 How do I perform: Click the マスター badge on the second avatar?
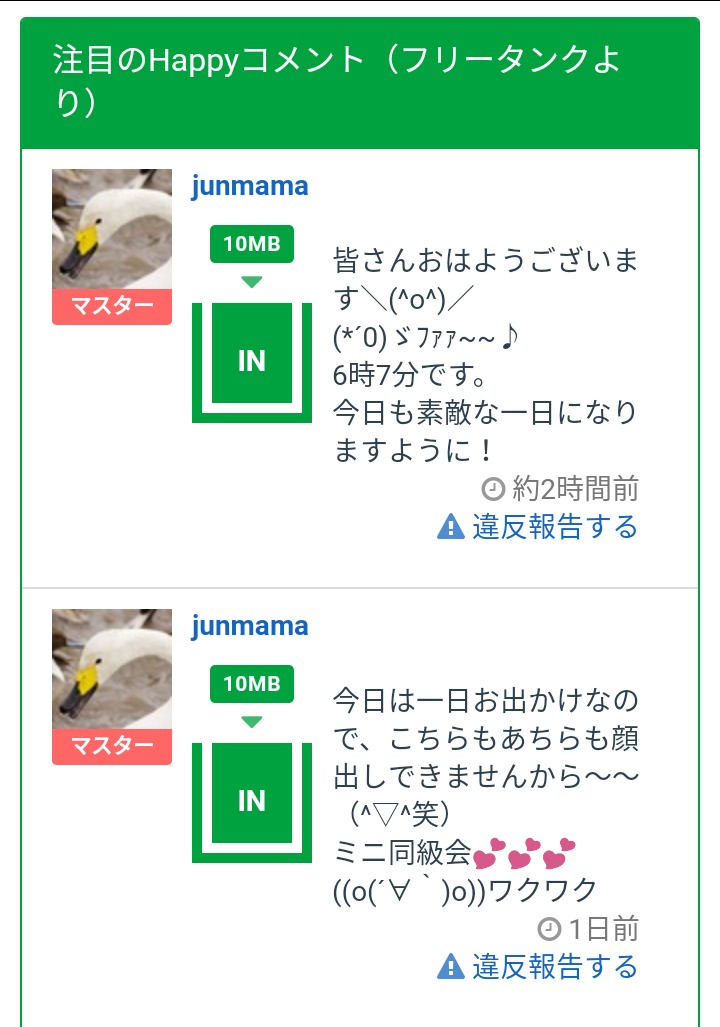tap(112, 746)
